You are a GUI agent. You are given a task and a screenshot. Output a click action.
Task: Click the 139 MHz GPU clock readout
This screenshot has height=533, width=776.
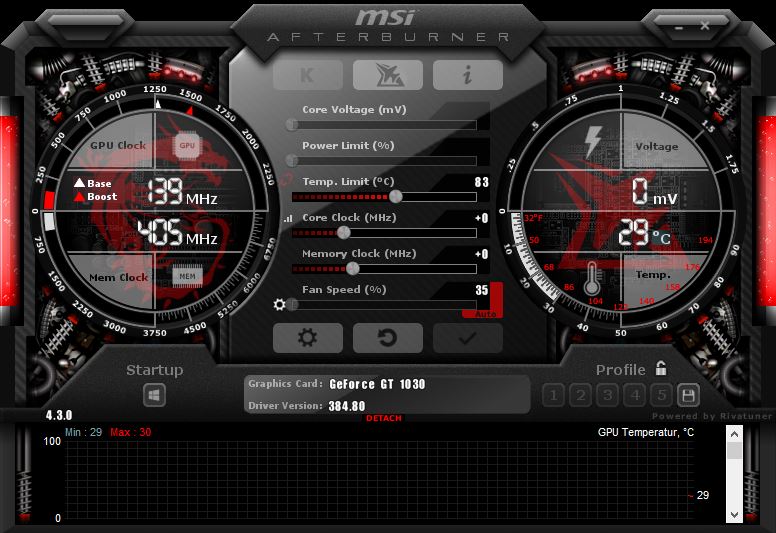183,192
